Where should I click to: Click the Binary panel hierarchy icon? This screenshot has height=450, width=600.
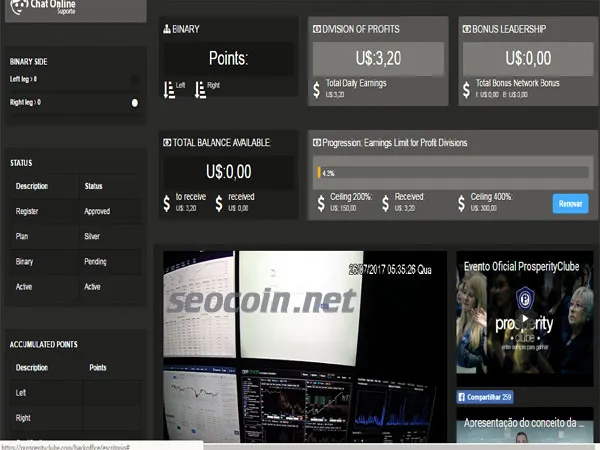pyautogui.click(x=167, y=29)
